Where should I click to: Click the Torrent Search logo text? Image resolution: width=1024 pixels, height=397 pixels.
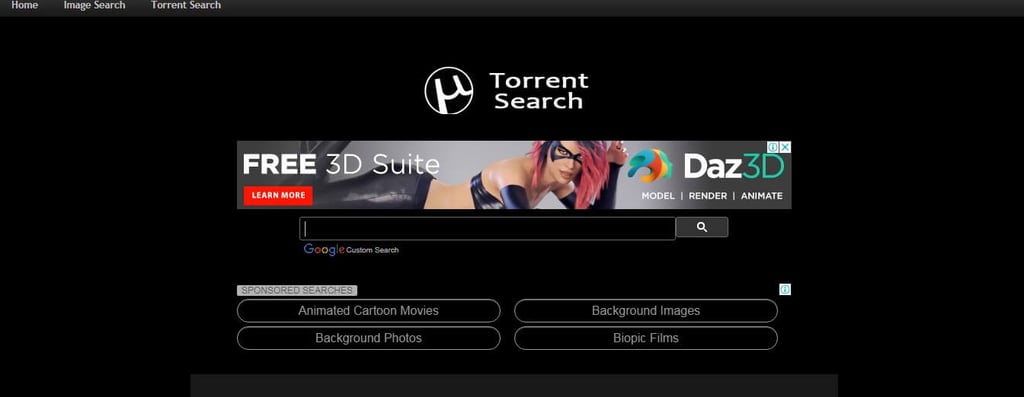click(539, 91)
